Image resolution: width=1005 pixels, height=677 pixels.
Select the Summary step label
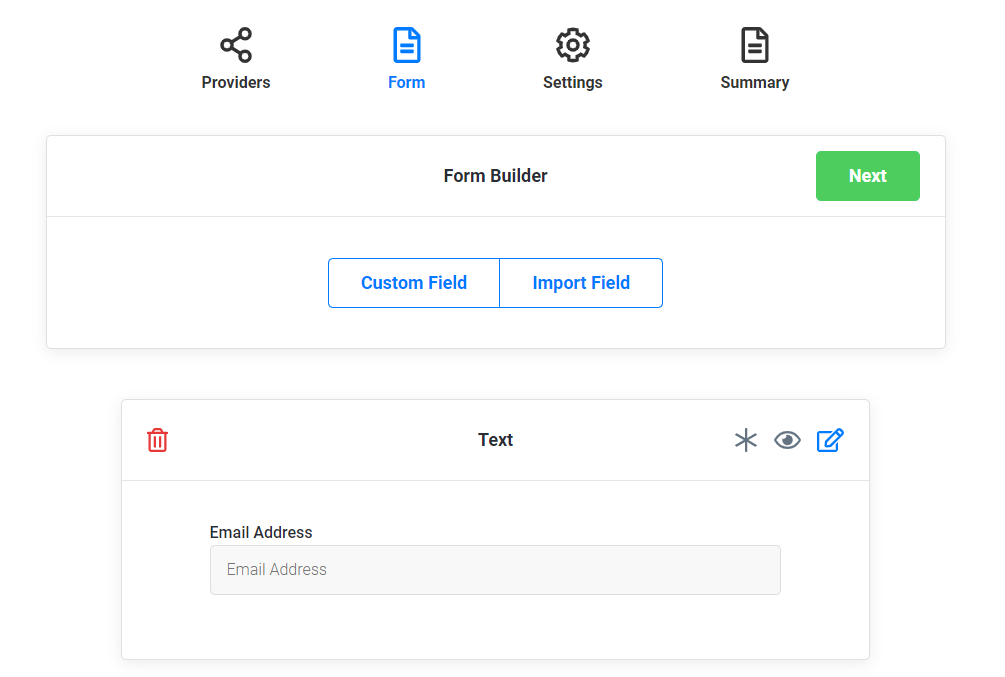(755, 82)
